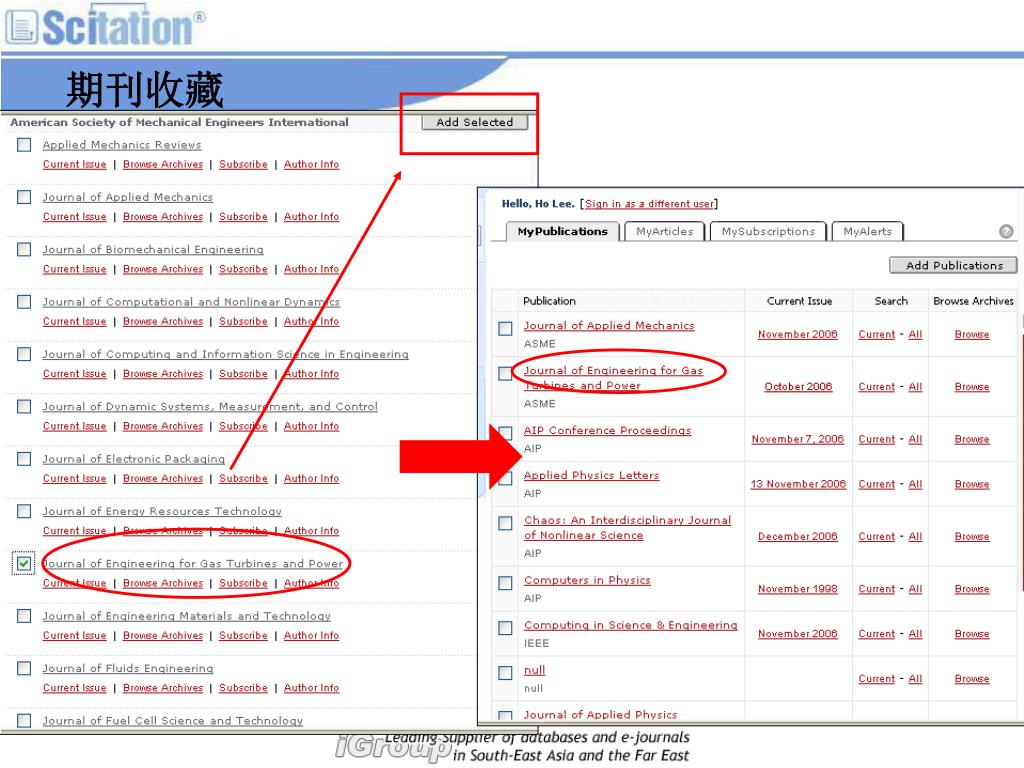Switch to the MyAlerts tab
Screen dimensions: 1024x768
(867, 231)
